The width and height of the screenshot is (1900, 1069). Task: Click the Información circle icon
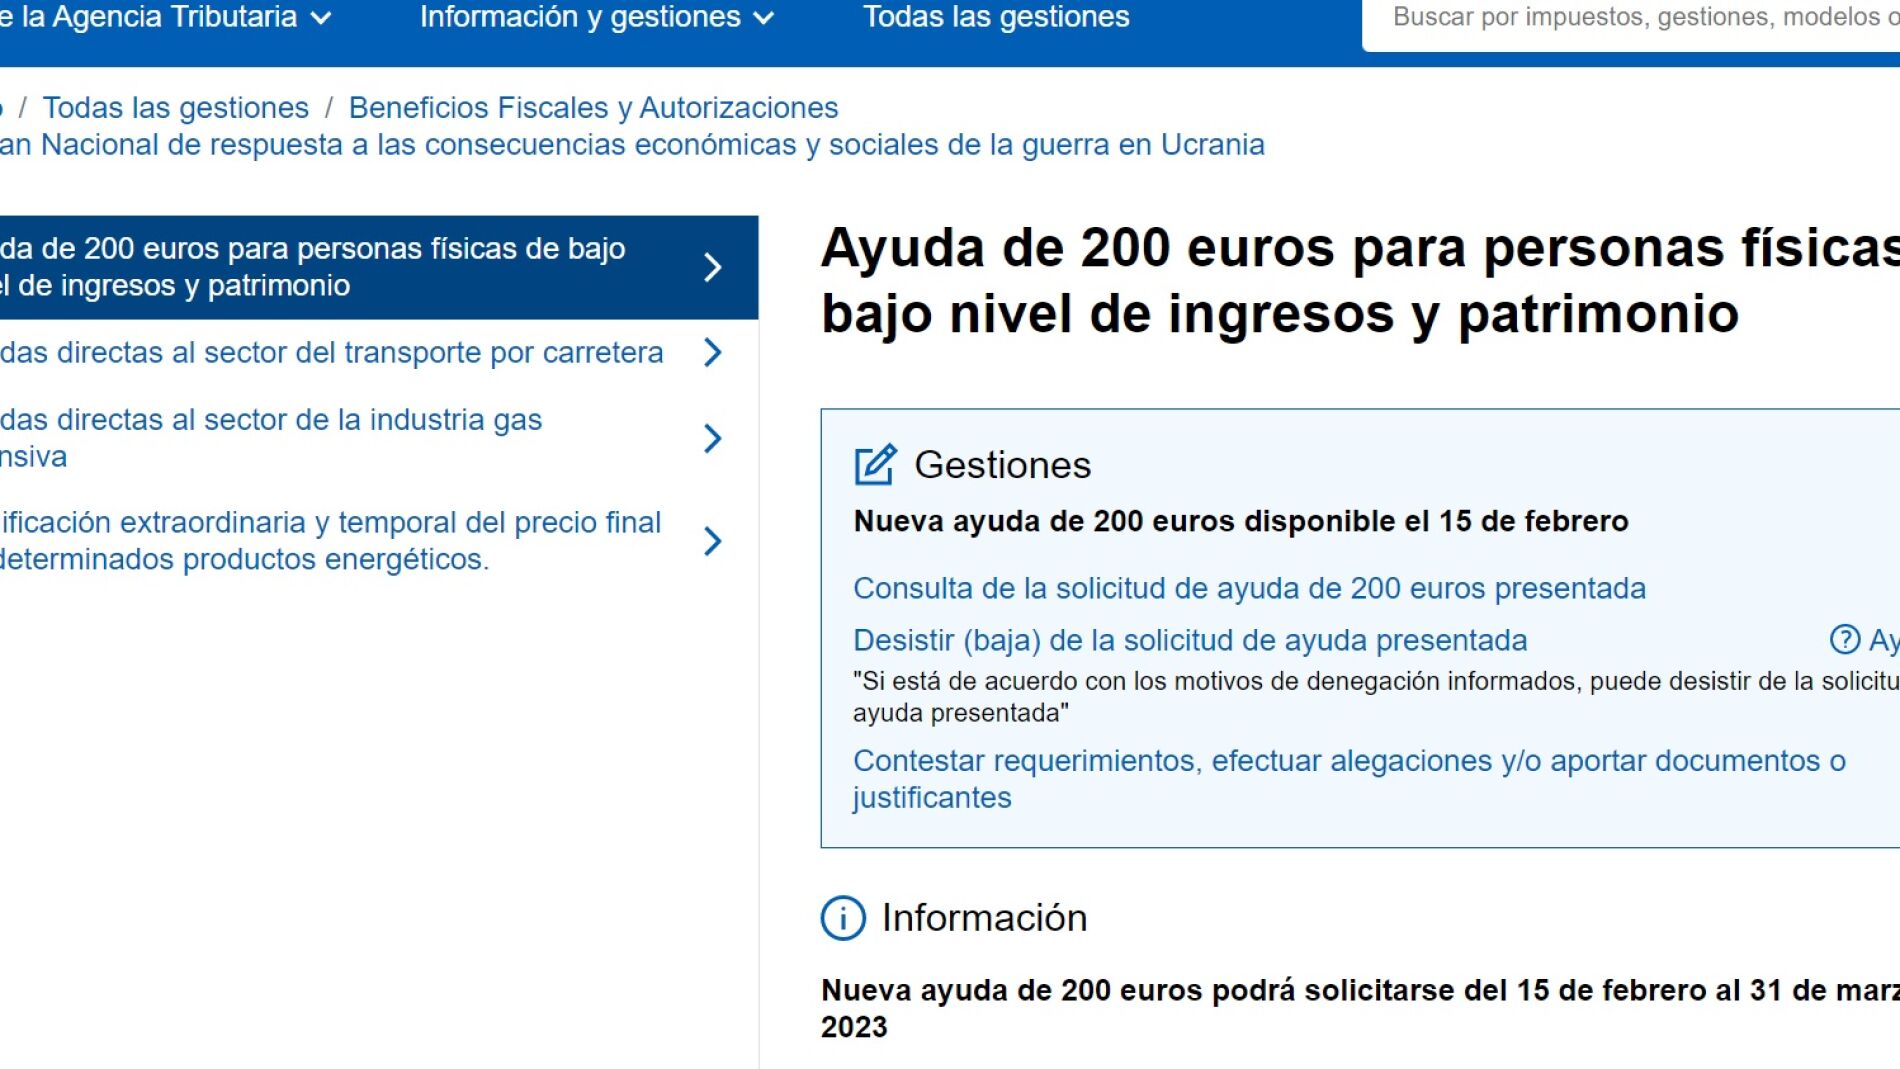pos(843,918)
